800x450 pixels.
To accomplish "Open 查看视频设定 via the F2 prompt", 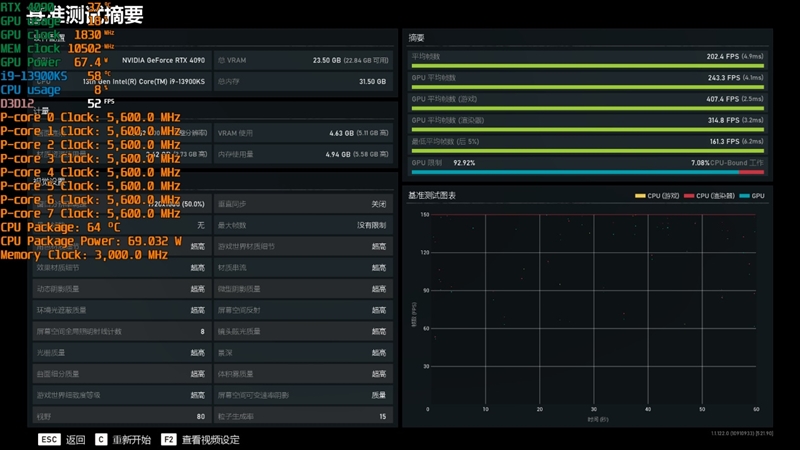I will click(x=201, y=439).
